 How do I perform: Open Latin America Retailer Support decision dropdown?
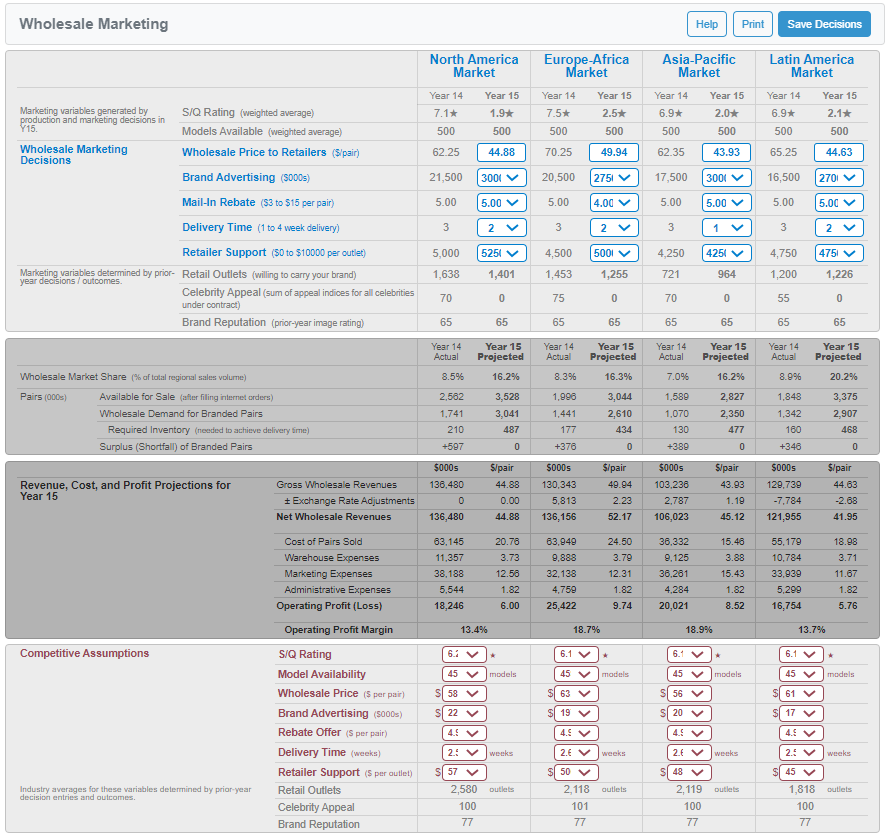pos(839,252)
